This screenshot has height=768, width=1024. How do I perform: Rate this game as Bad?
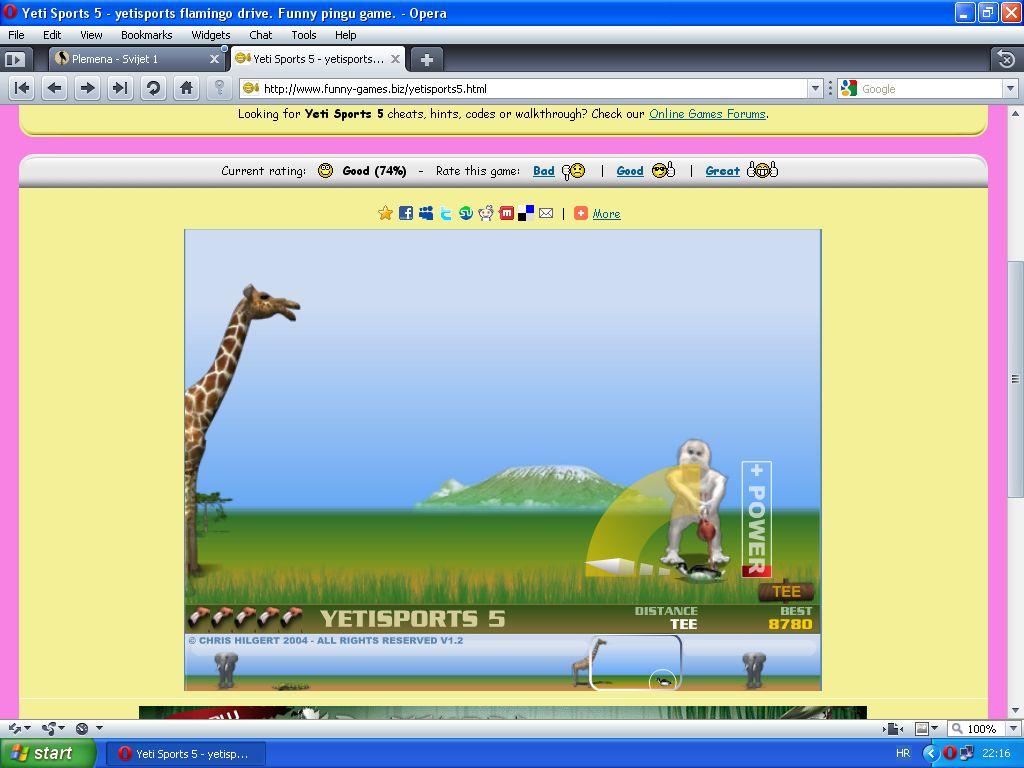(543, 171)
